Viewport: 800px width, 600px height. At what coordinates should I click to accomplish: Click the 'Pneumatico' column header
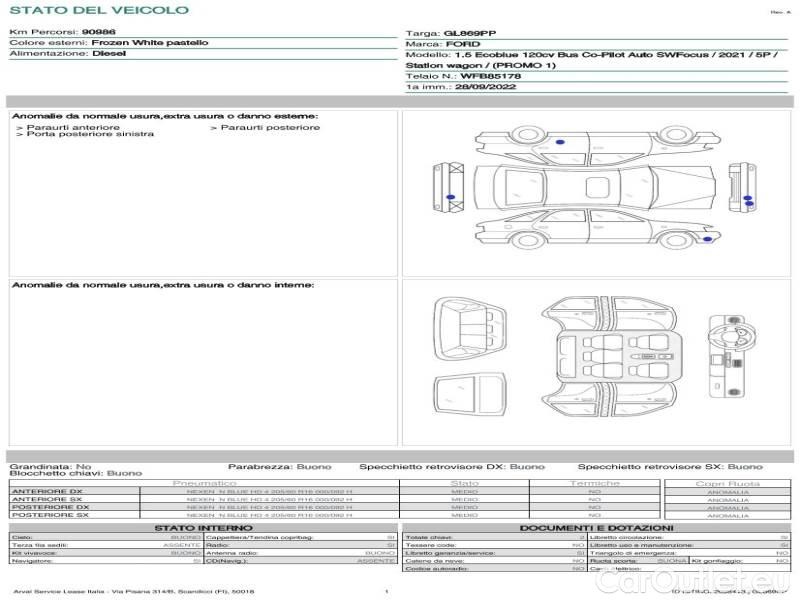click(204, 483)
